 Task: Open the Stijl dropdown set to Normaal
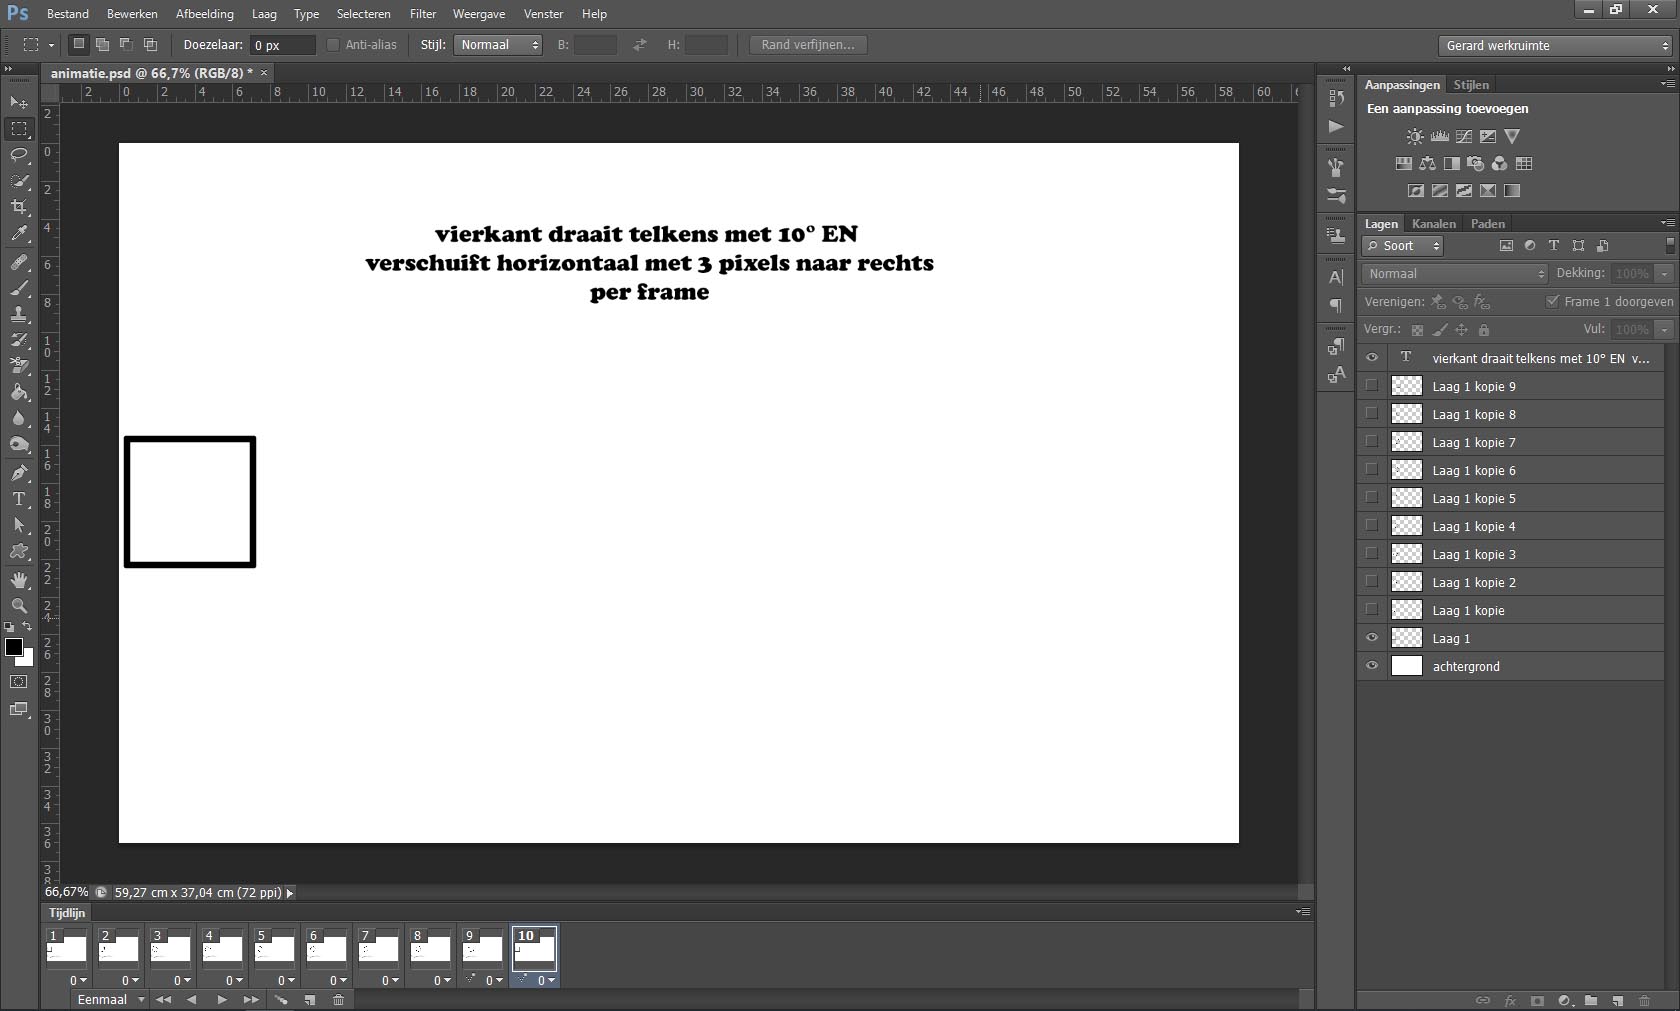(498, 45)
